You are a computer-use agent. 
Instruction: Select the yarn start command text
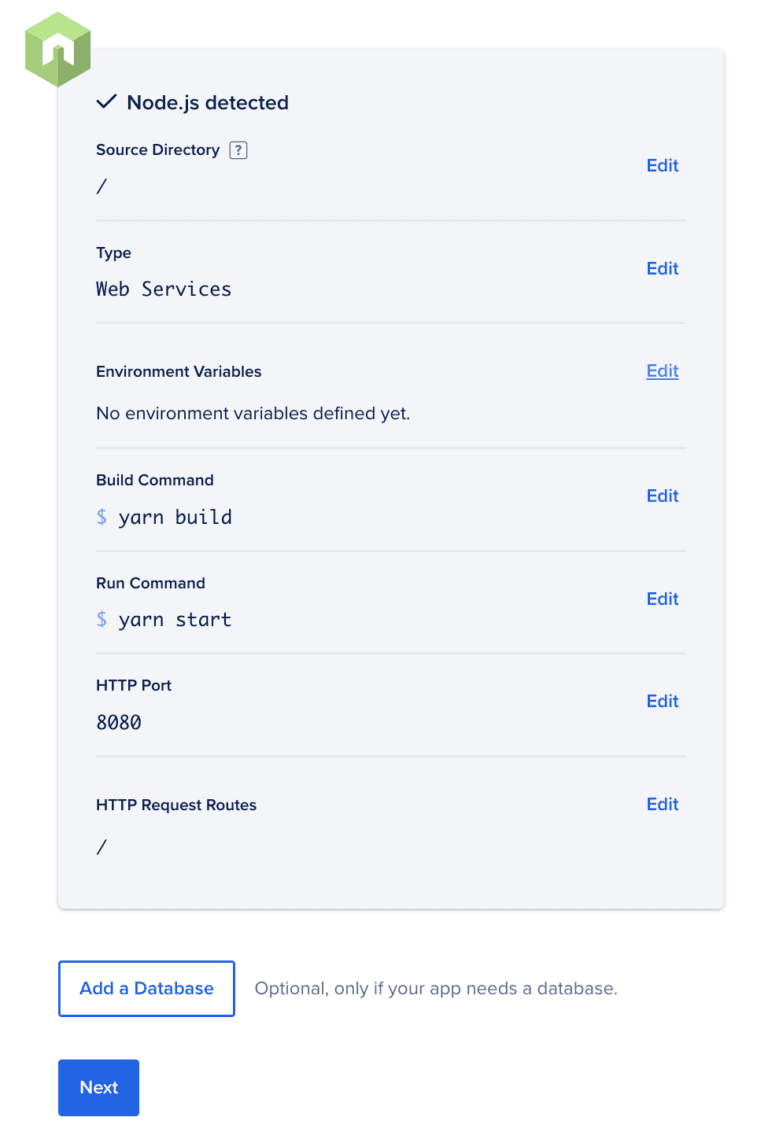[x=175, y=620]
